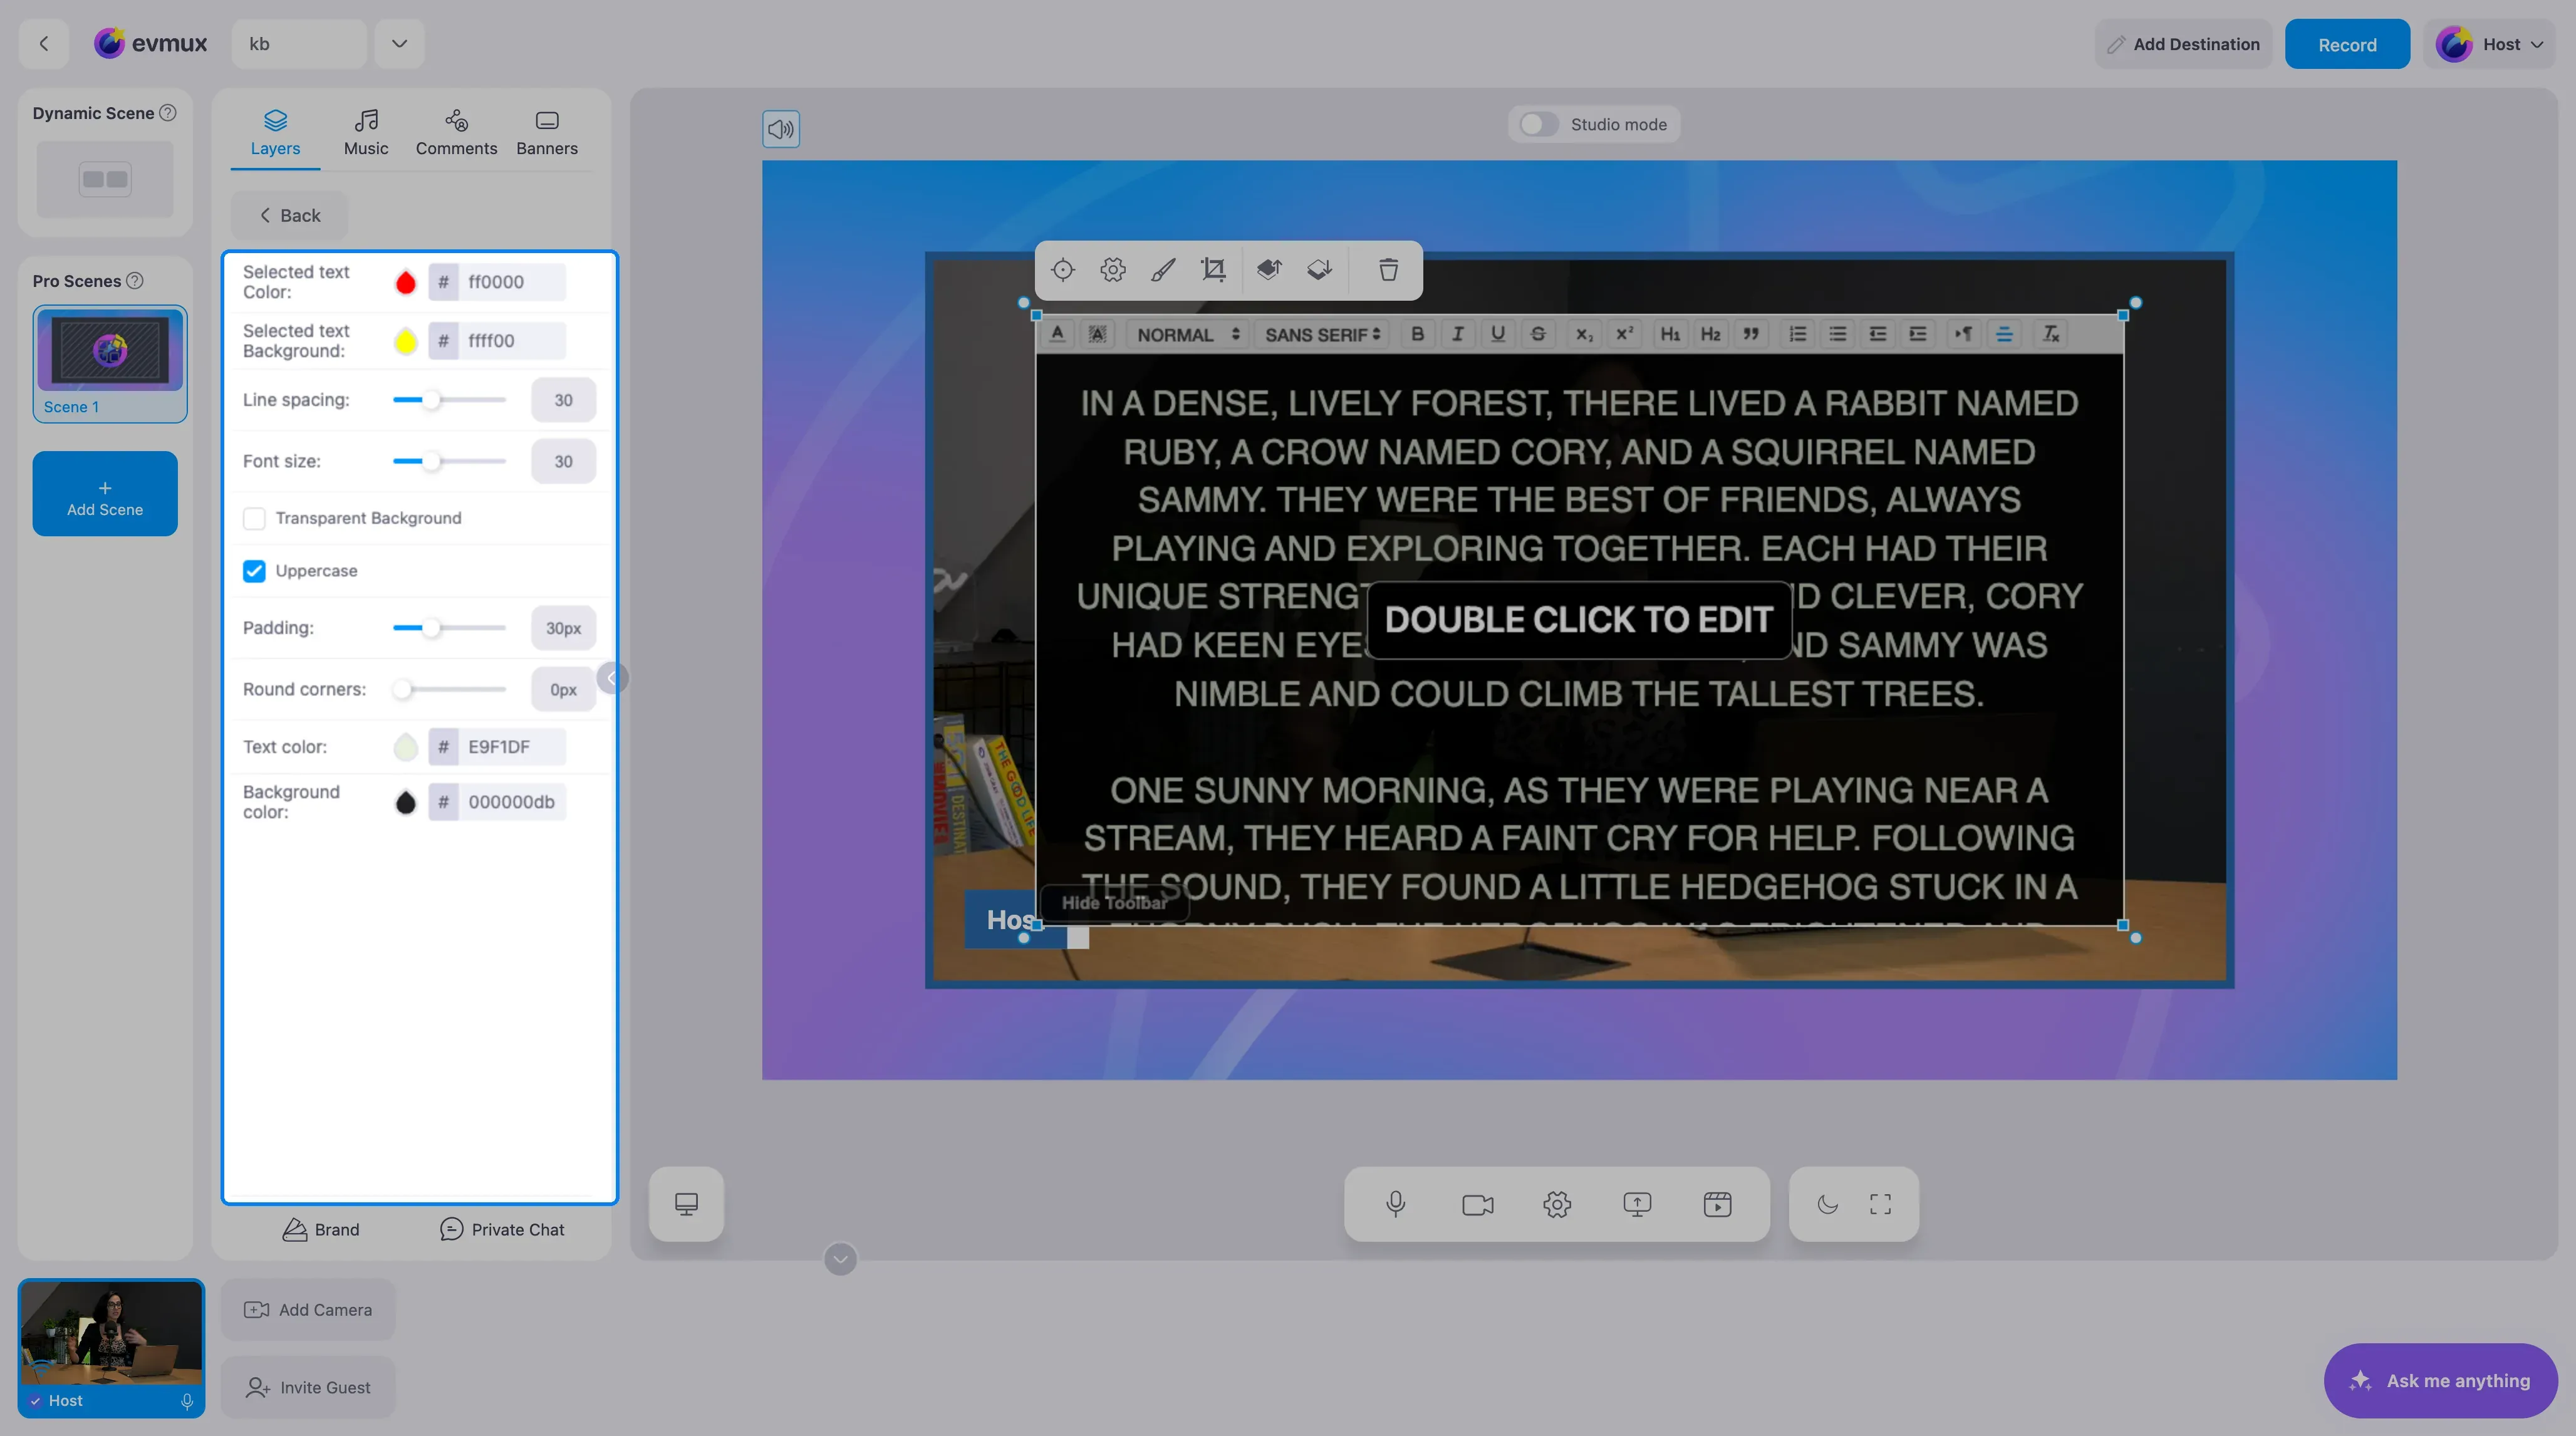Select the brush style icon in layer toolbar
2576x1436 pixels.
(x=1163, y=269)
